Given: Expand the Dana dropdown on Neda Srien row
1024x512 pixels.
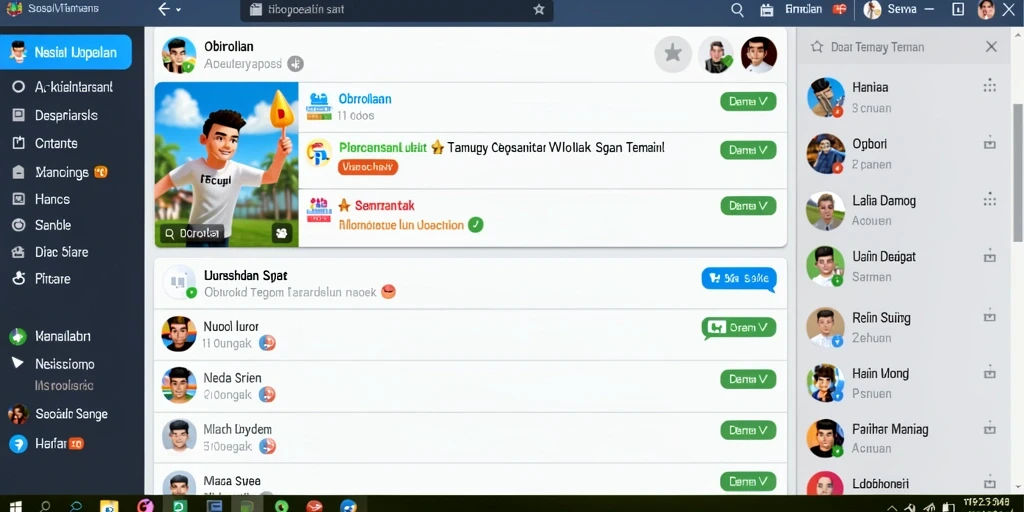Looking at the screenshot, I should point(748,379).
